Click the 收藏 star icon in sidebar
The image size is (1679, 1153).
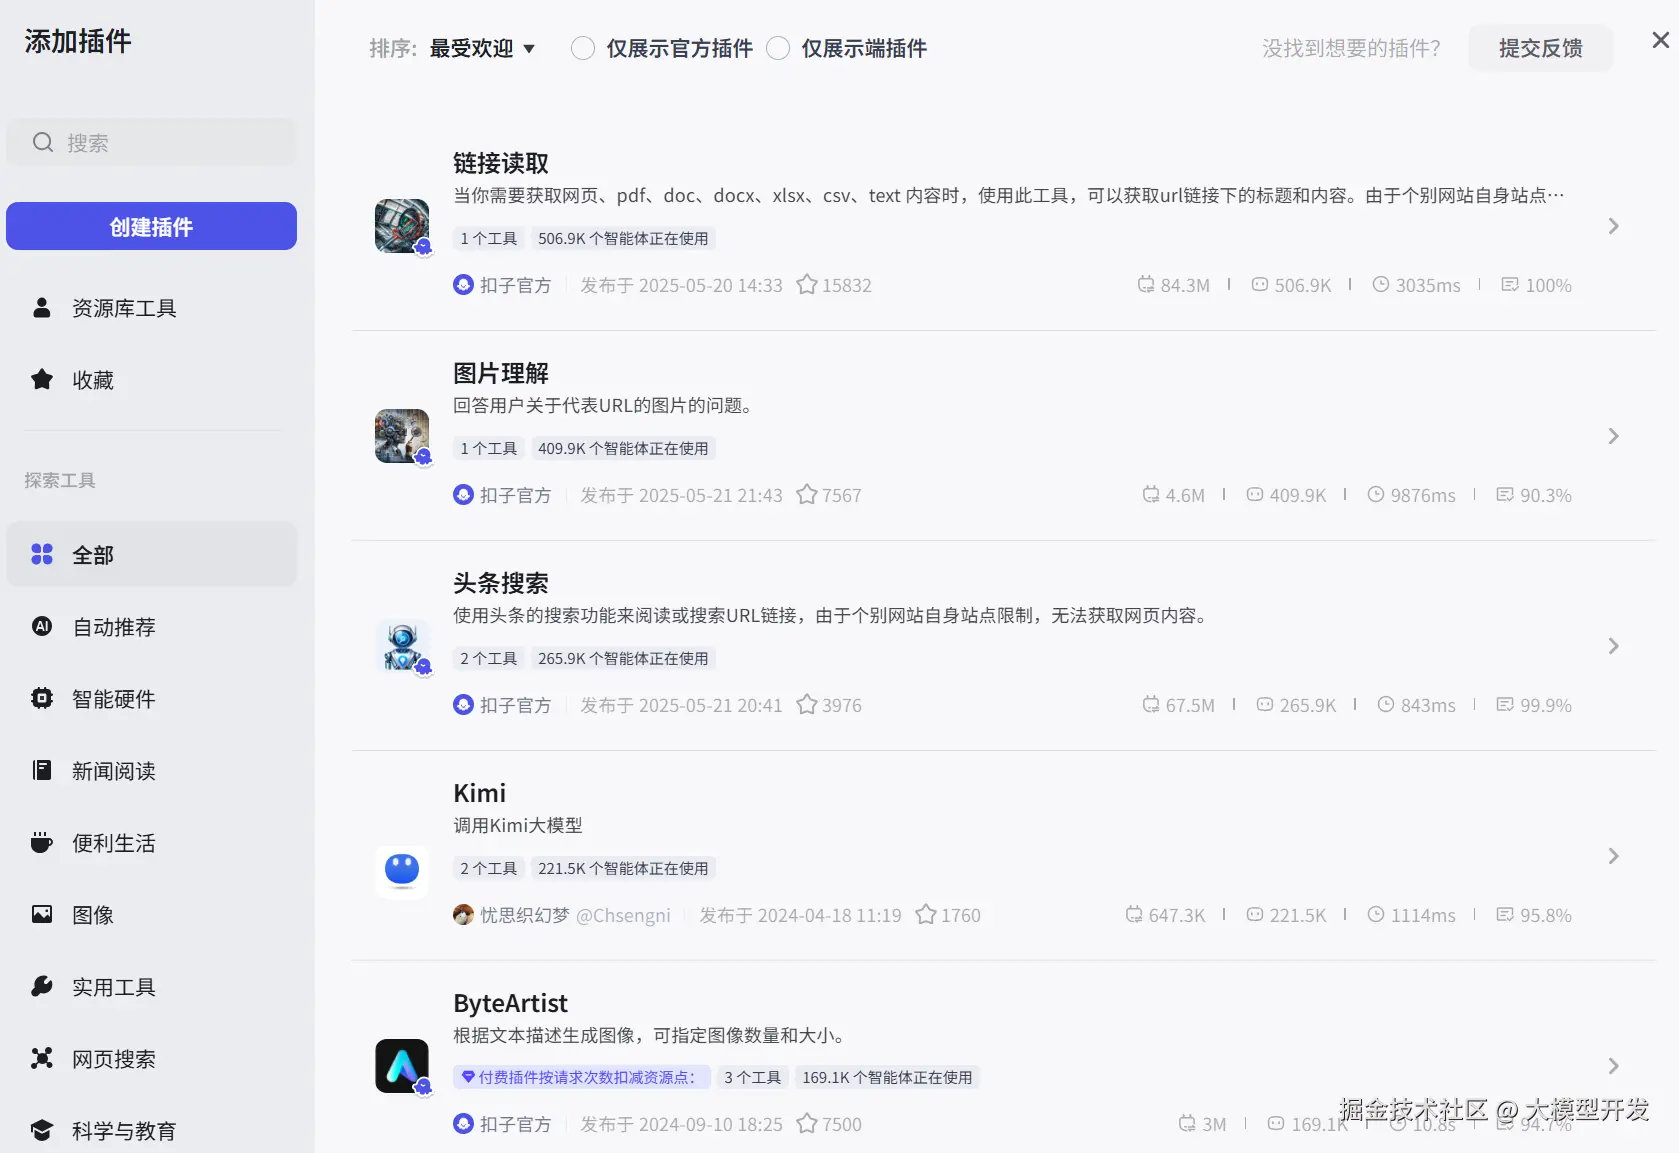tap(42, 380)
